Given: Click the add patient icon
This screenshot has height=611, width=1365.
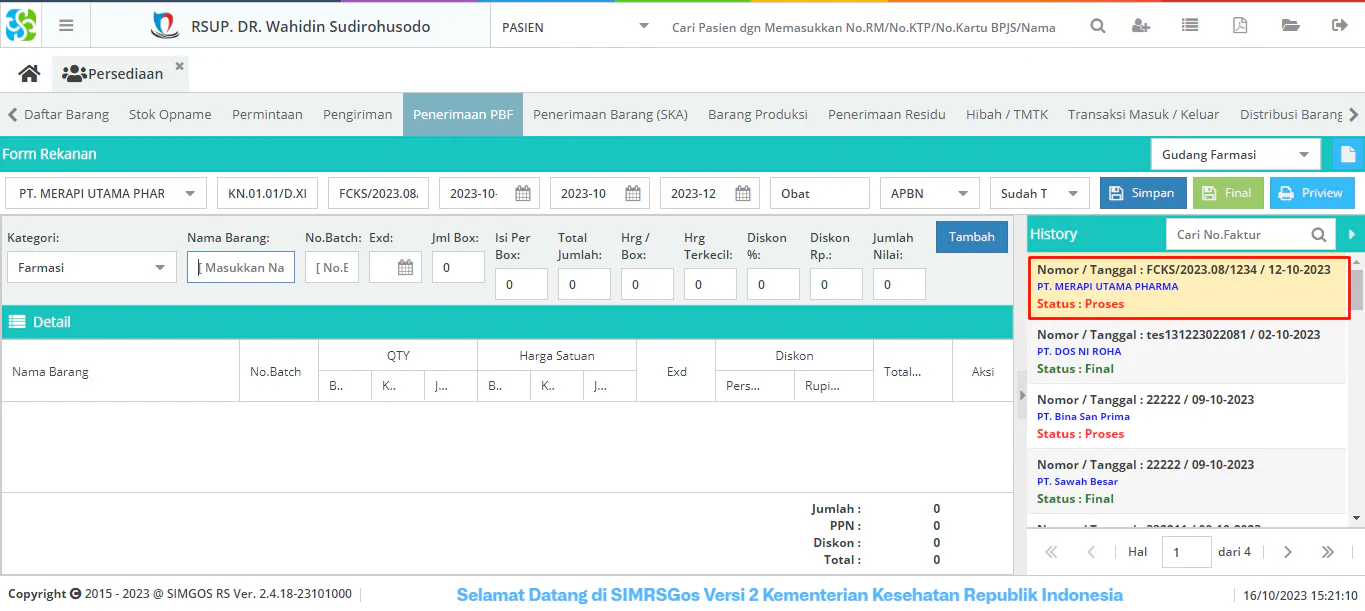Looking at the screenshot, I should point(1140,27).
